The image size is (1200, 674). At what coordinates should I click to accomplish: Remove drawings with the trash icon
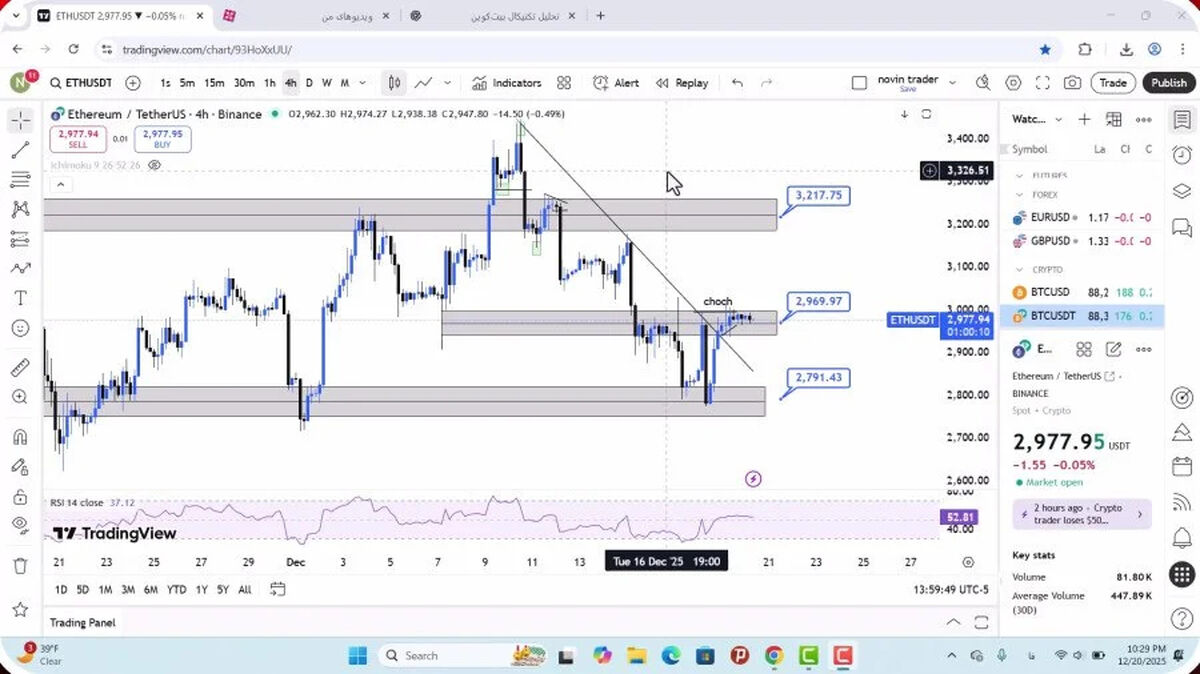pyautogui.click(x=20, y=566)
